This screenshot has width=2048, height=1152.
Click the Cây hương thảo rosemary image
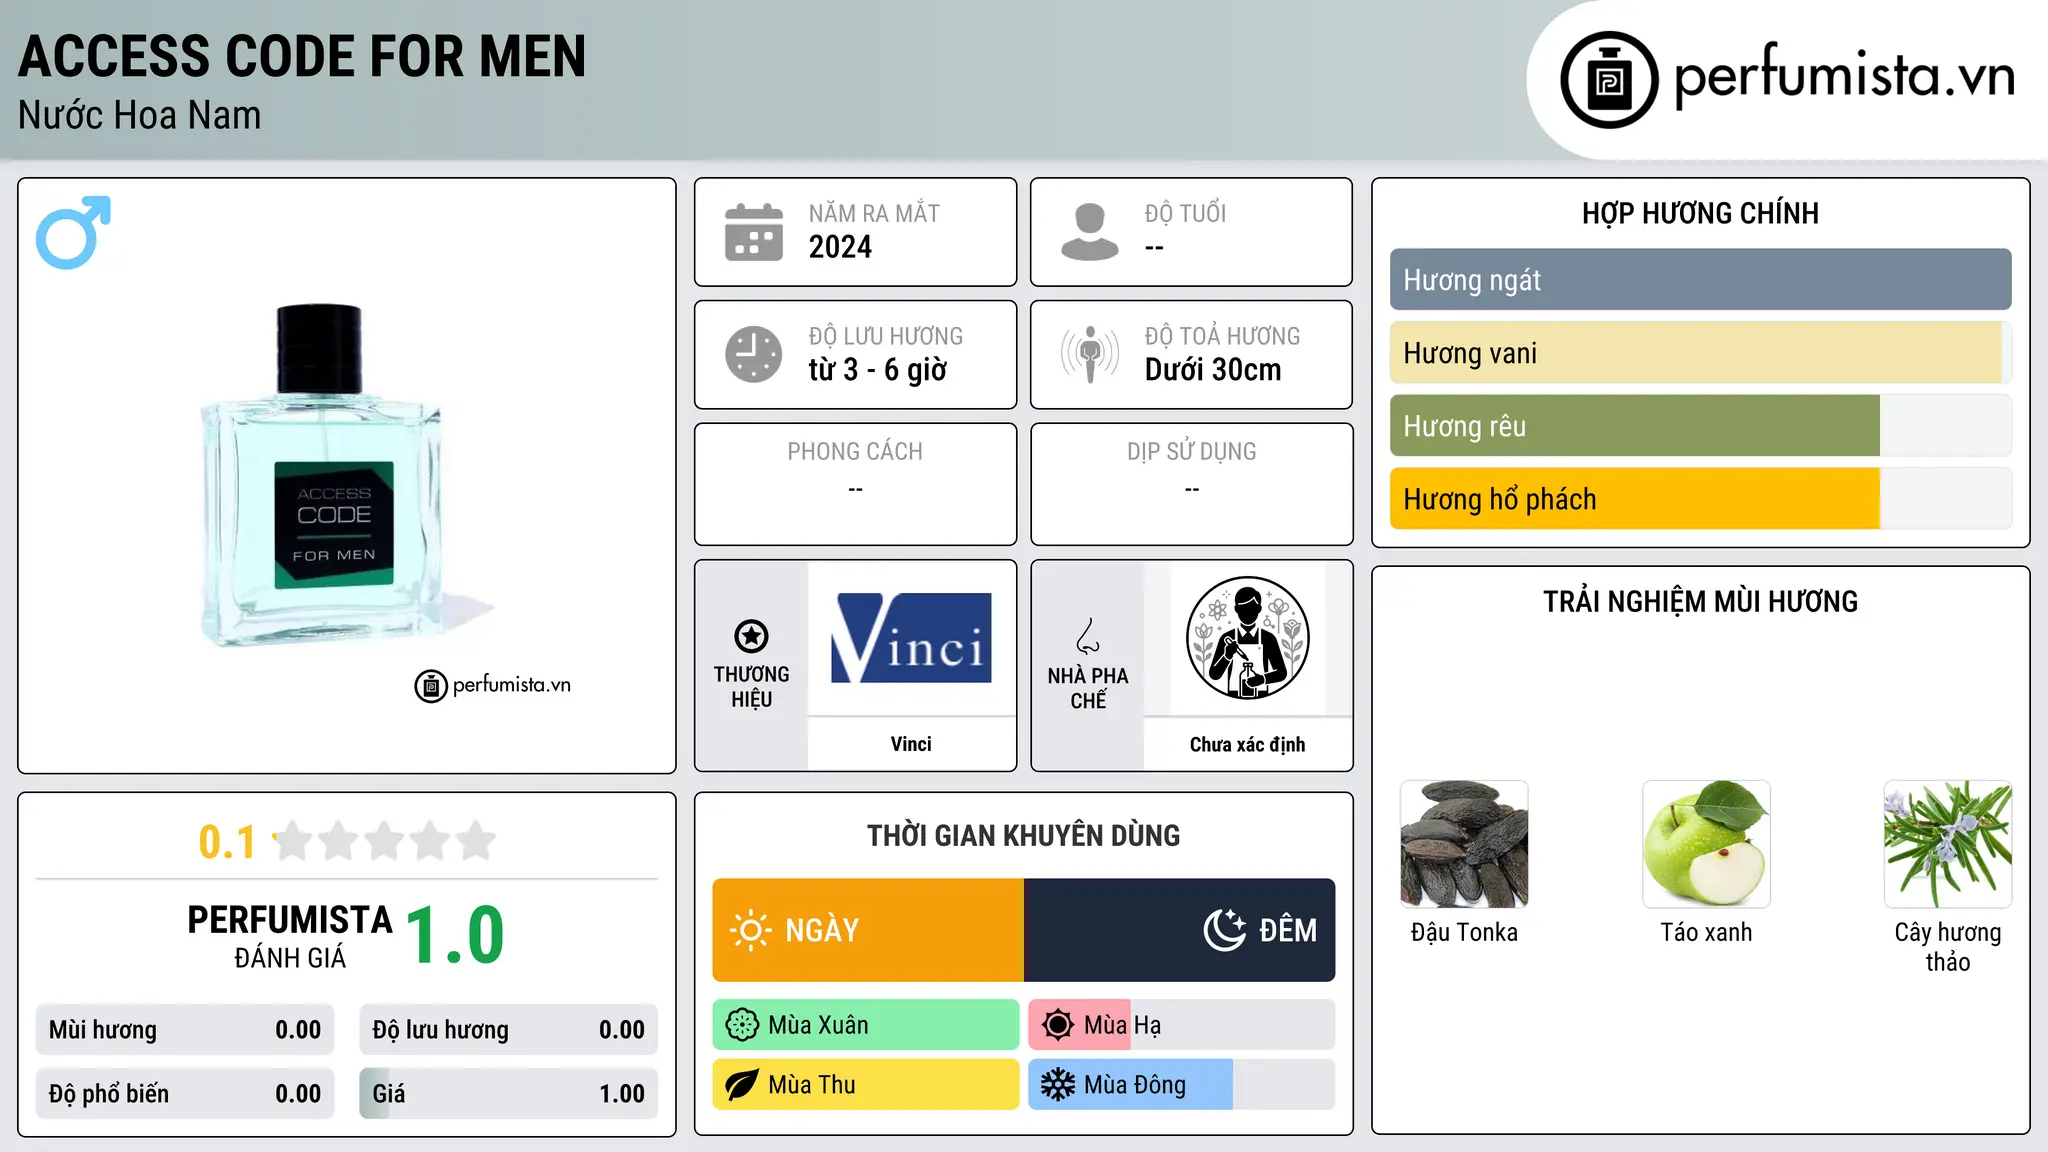(1948, 844)
